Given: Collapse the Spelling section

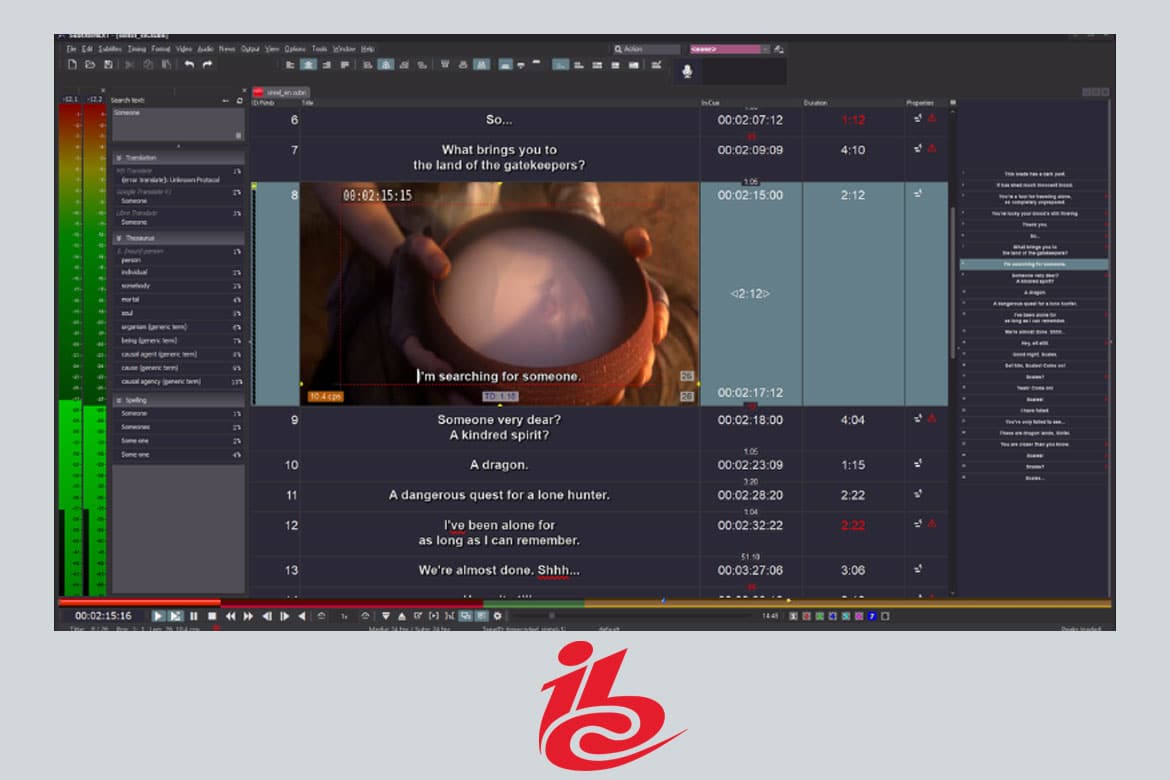Looking at the screenshot, I should [x=119, y=401].
